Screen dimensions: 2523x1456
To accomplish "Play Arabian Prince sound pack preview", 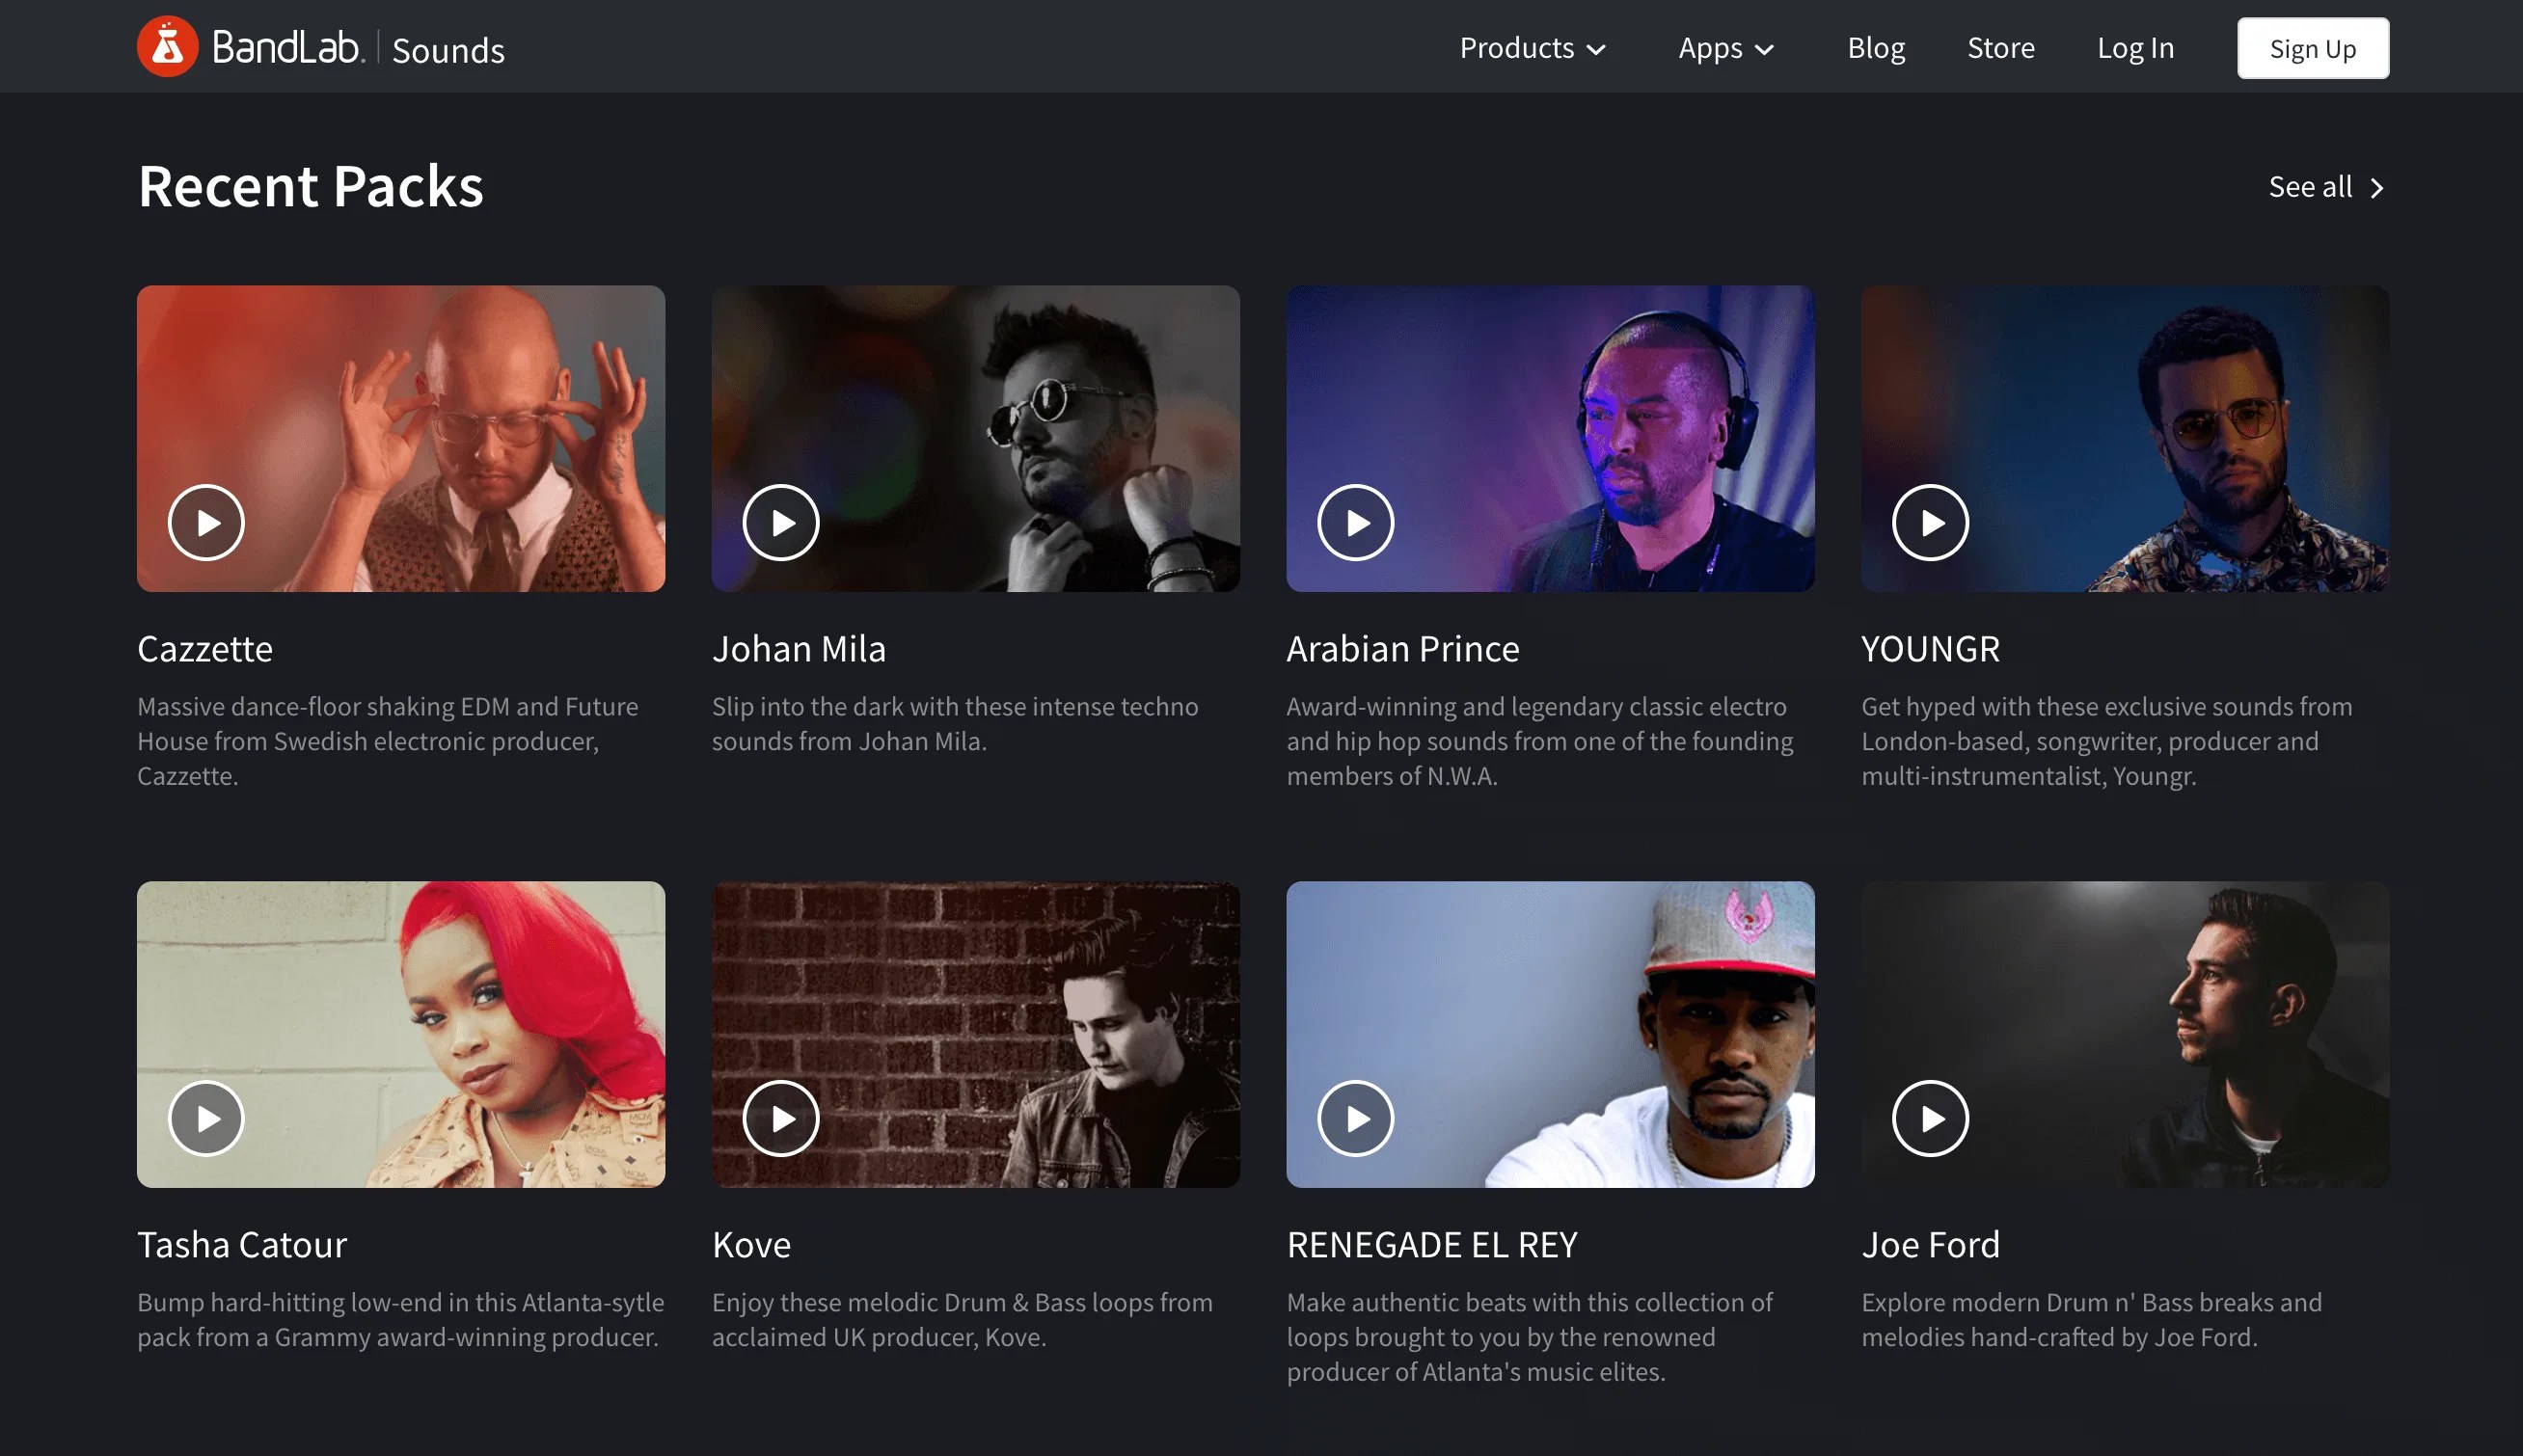I will (1355, 523).
